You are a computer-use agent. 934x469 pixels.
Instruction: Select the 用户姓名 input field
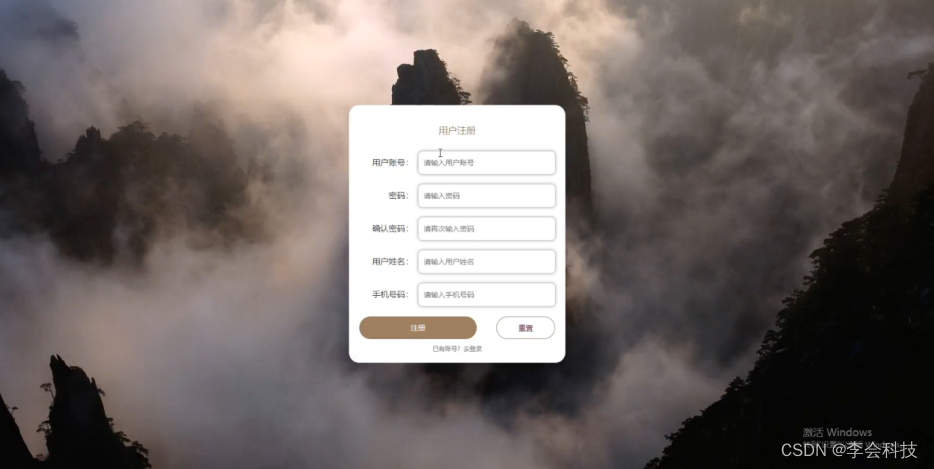coord(487,262)
